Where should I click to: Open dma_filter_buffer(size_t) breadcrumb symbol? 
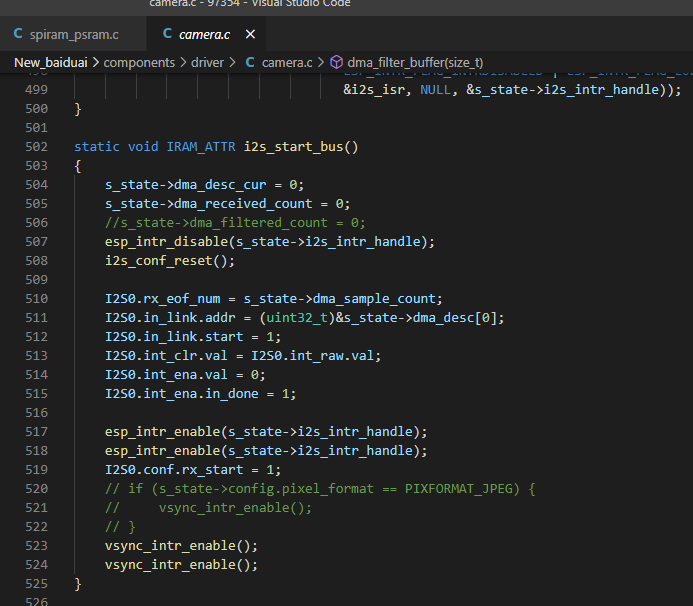pos(415,63)
